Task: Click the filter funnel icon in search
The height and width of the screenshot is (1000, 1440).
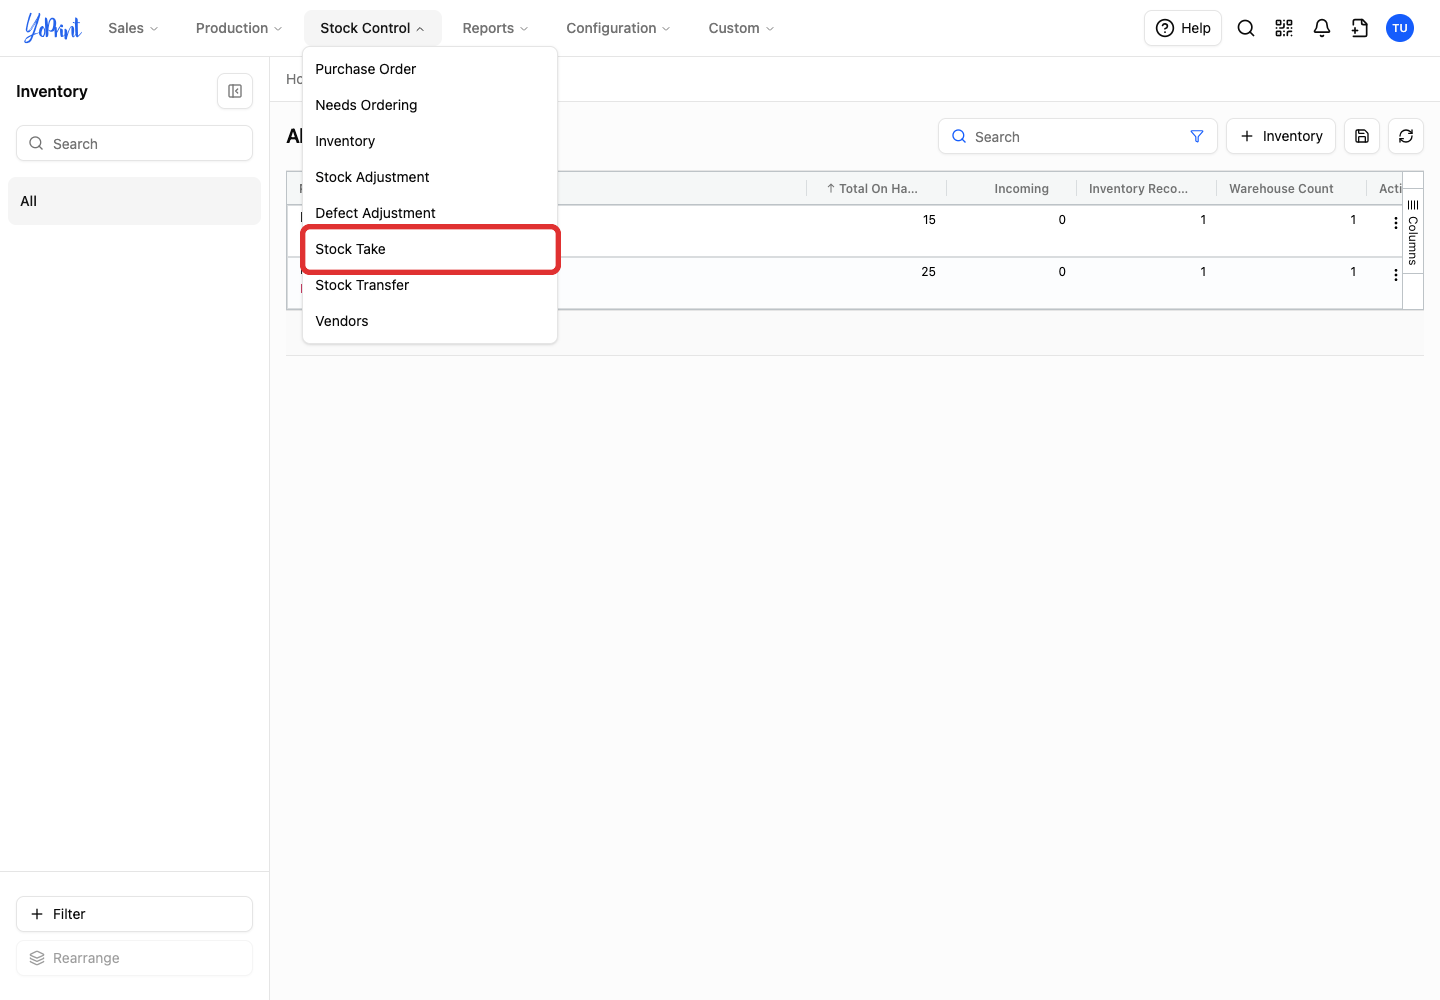Action: coord(1197,136)
